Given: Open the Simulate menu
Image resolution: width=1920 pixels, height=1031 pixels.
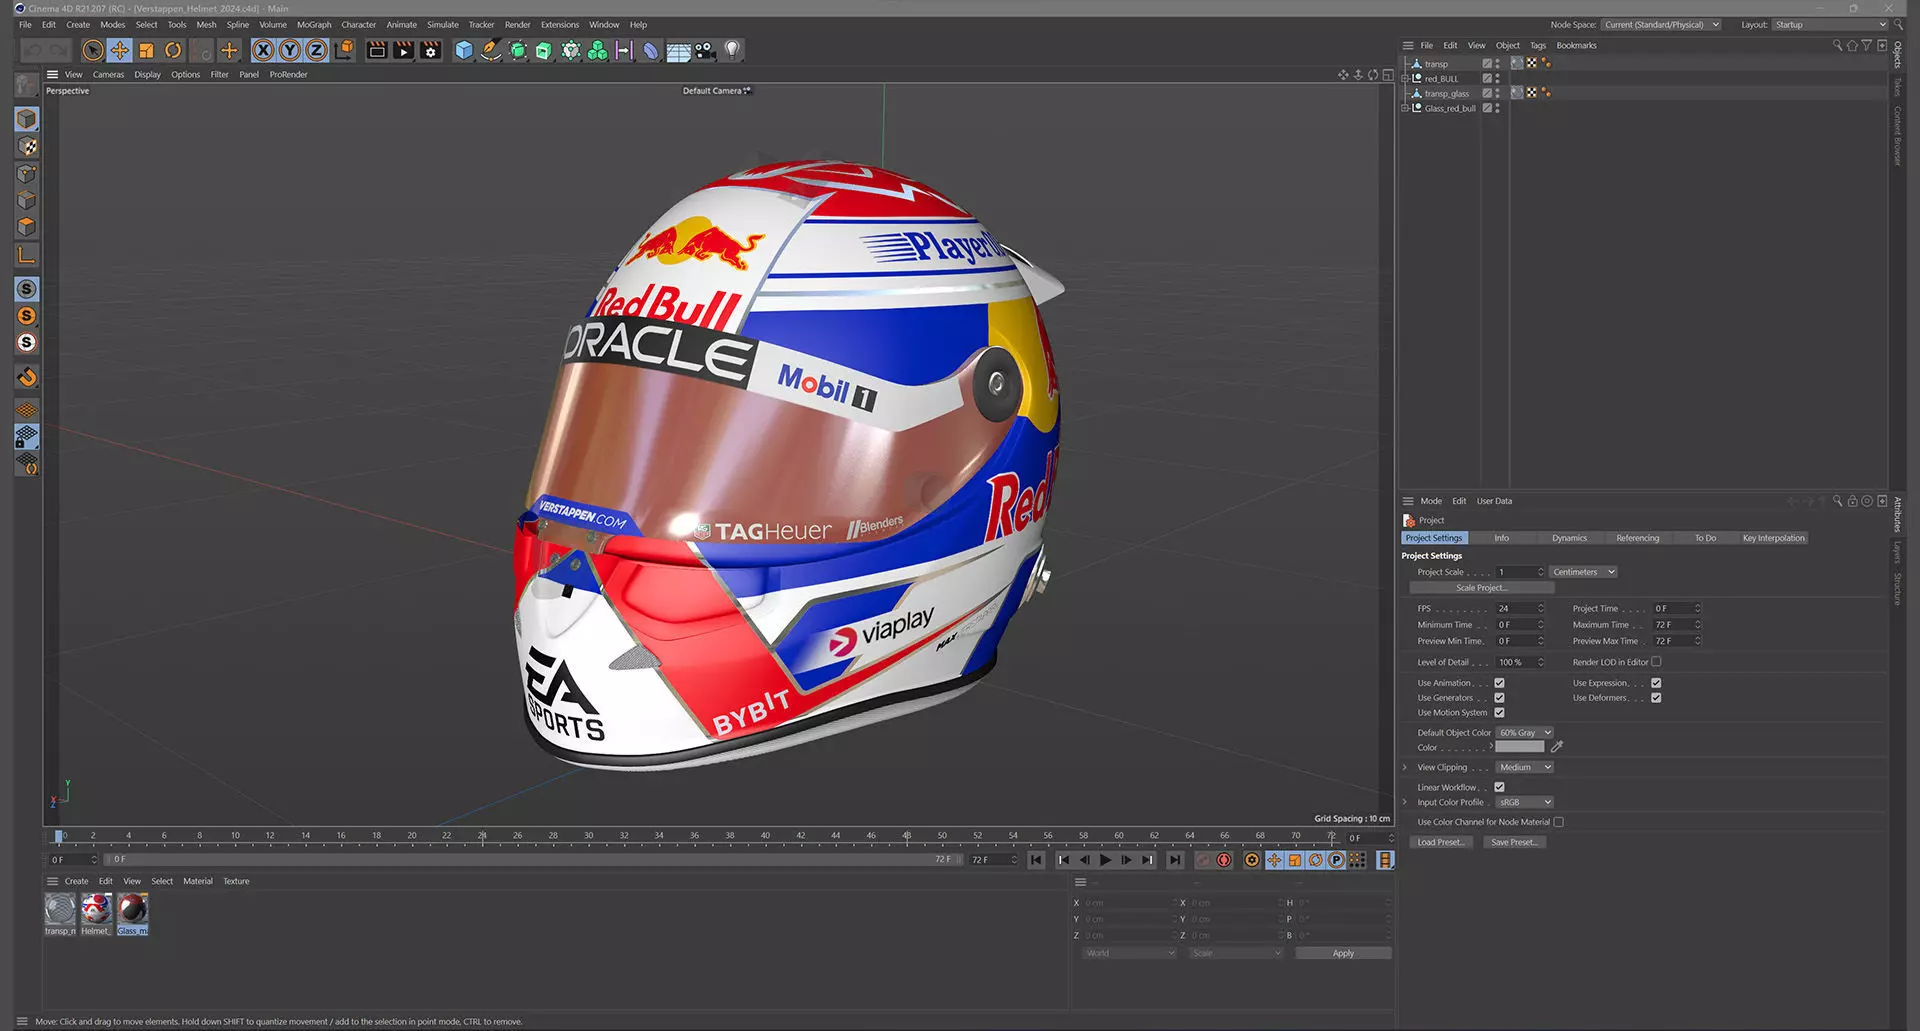Looking at the screenshot, I should coord(443,25).
